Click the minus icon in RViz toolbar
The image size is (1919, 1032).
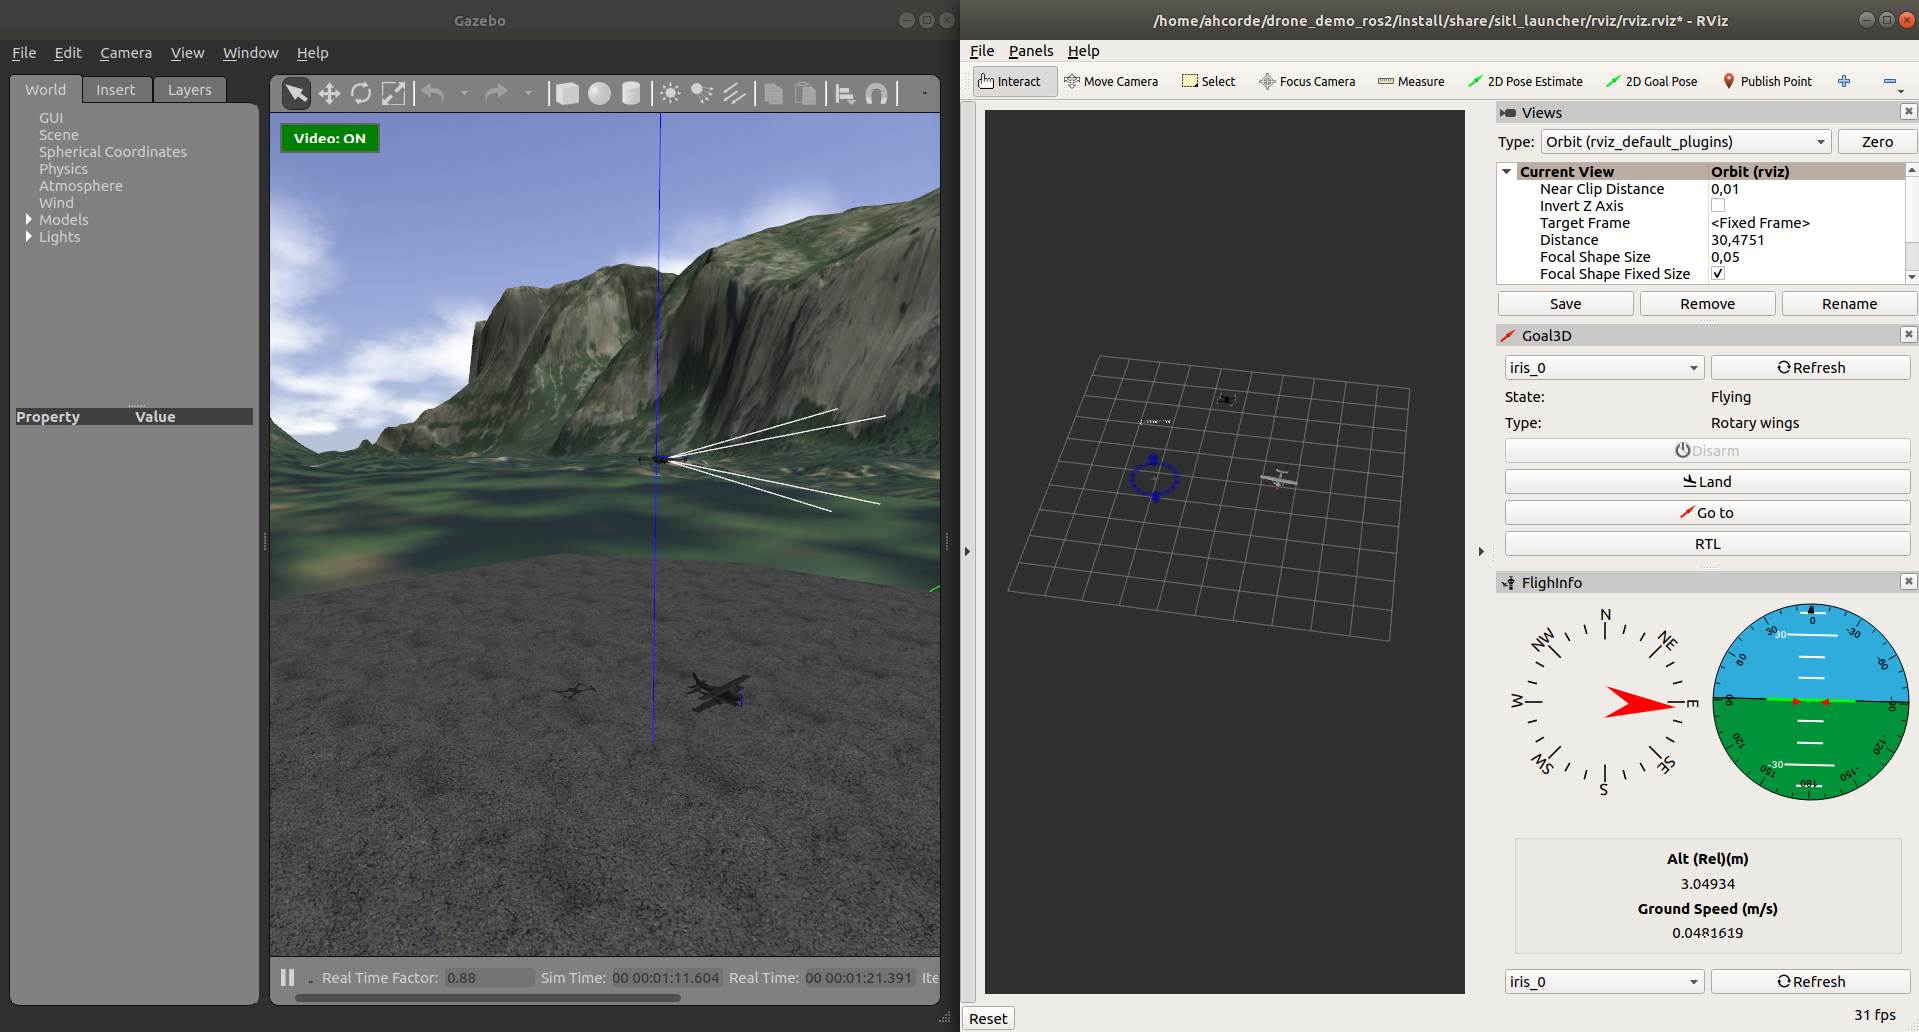pyautogui.click(x=1890, y=81)
